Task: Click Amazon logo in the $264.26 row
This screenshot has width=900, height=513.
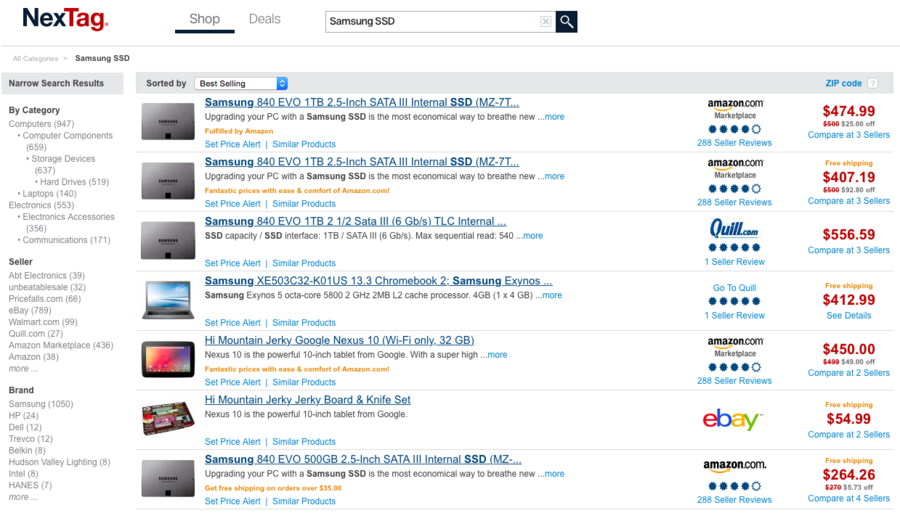Action: 735,465
